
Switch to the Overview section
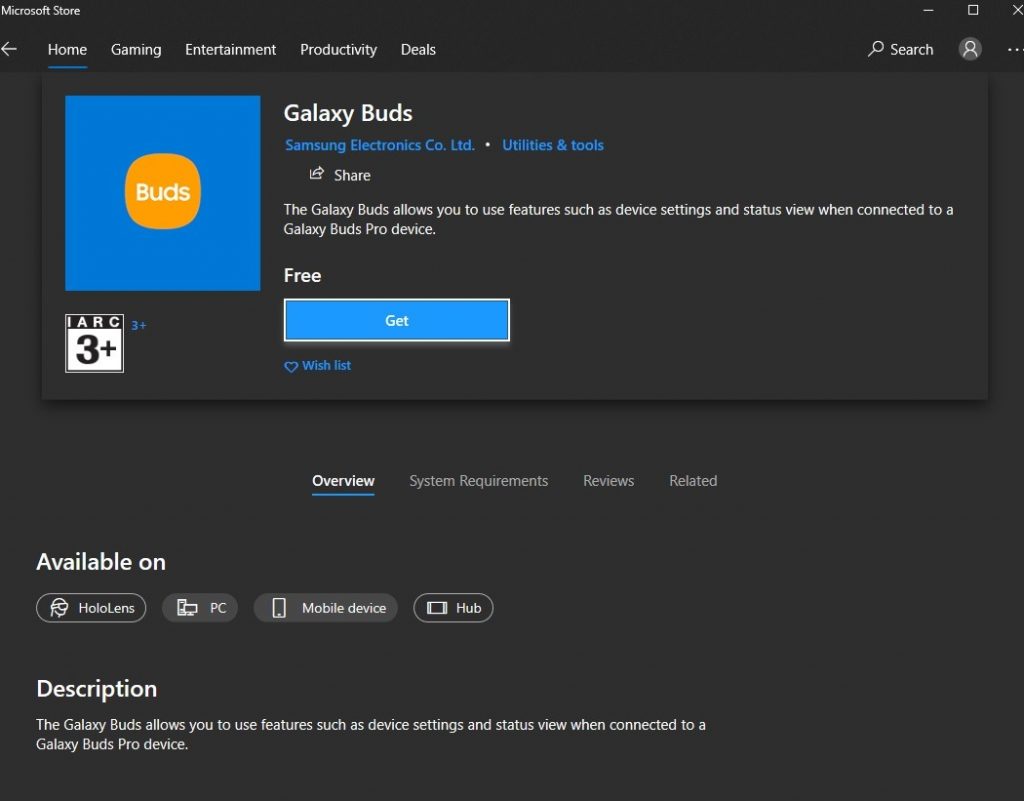(x=344, y=481)
